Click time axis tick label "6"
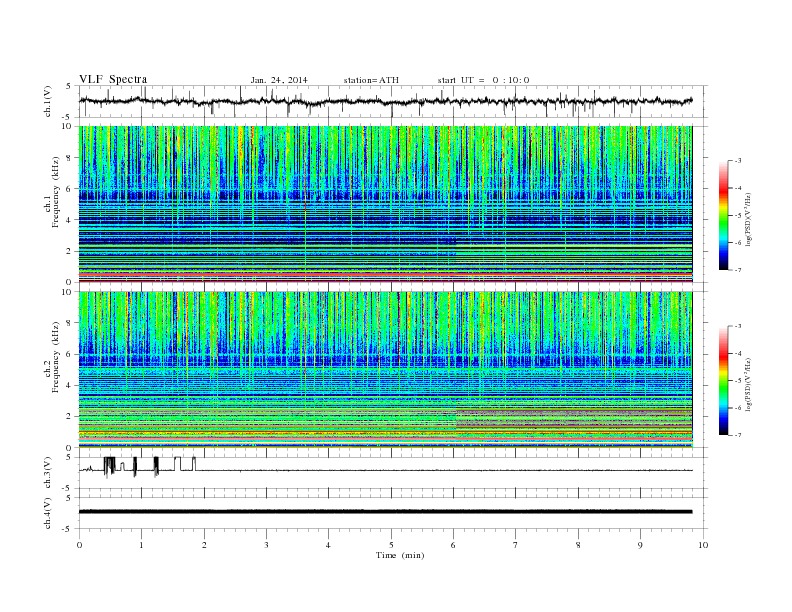The height and width of the screenshot is (612, 792). click(x=453, y=545)
